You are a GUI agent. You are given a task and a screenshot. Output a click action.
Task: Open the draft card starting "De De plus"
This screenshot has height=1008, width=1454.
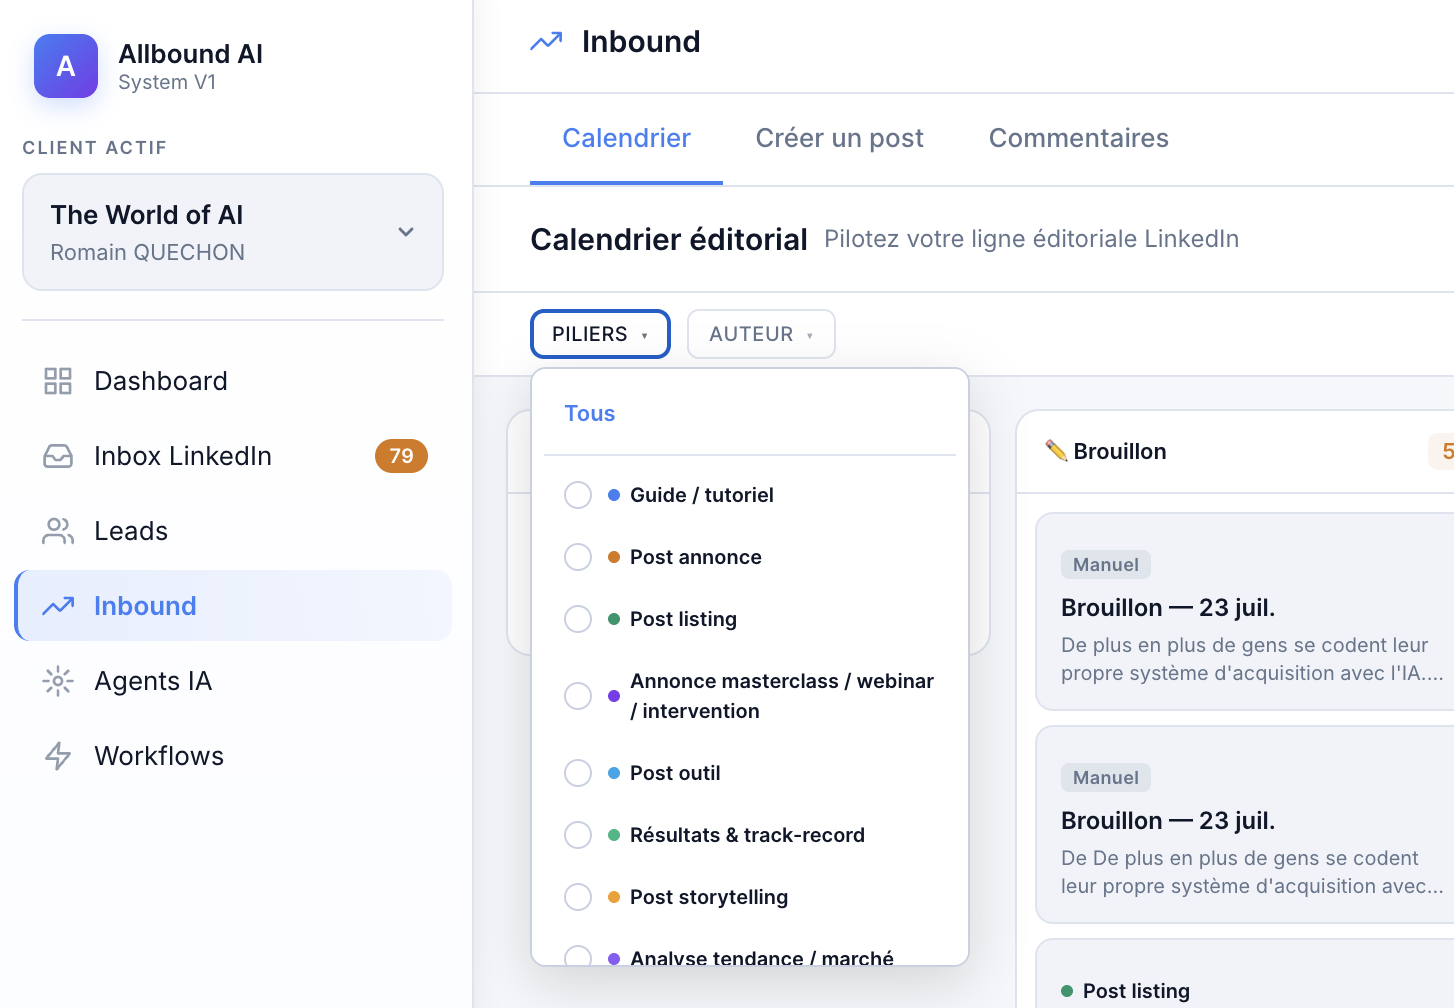click(1245, 824)
